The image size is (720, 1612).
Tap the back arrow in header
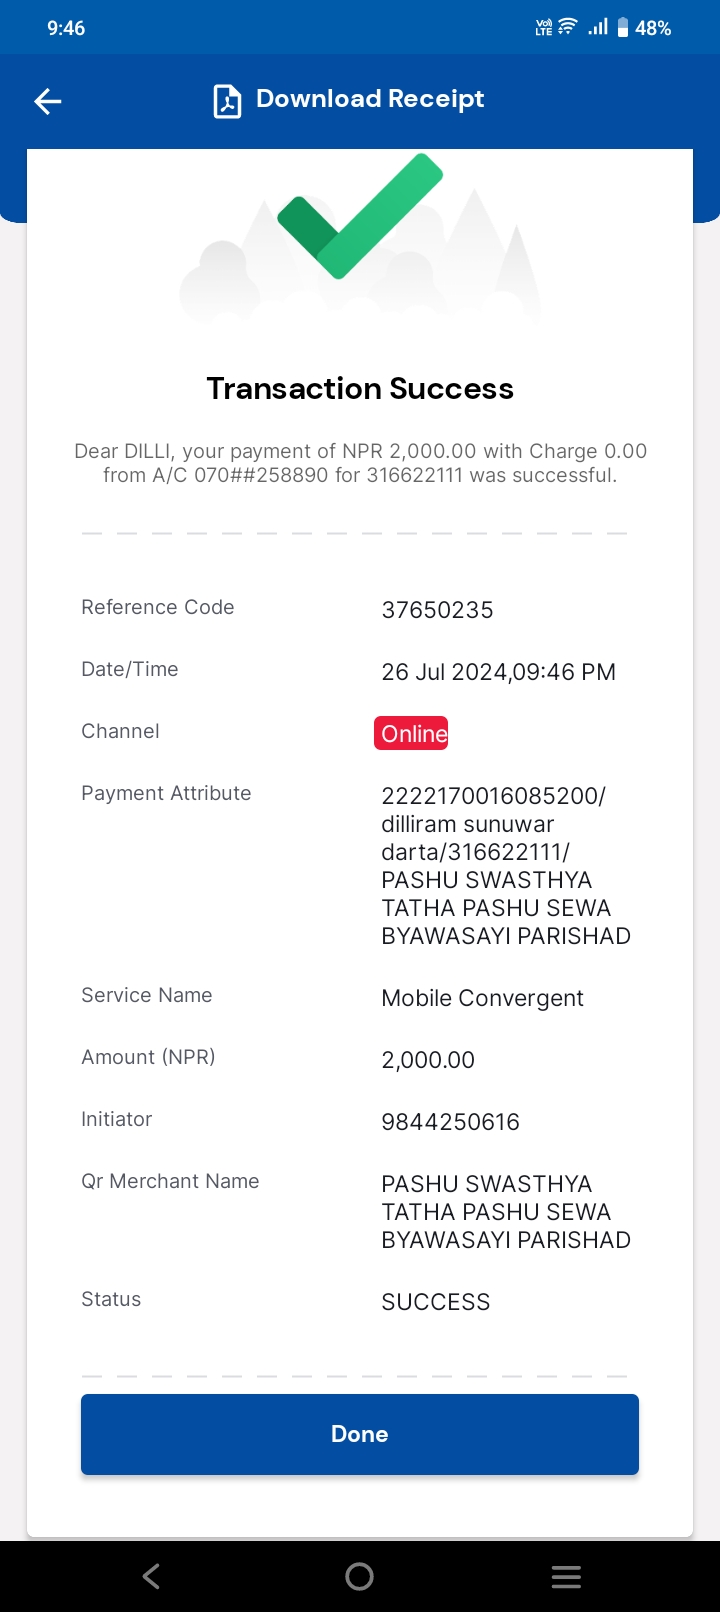point(48,101)
